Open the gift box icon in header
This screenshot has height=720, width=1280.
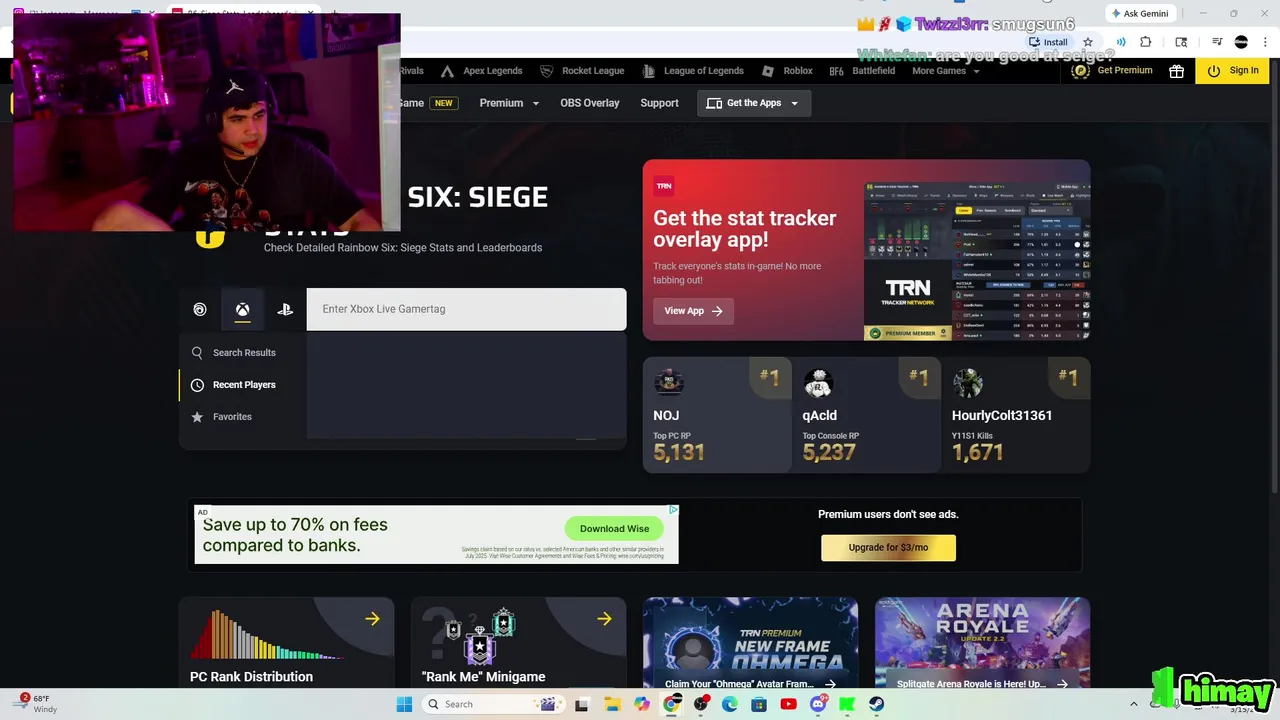tap(1176, 71)
